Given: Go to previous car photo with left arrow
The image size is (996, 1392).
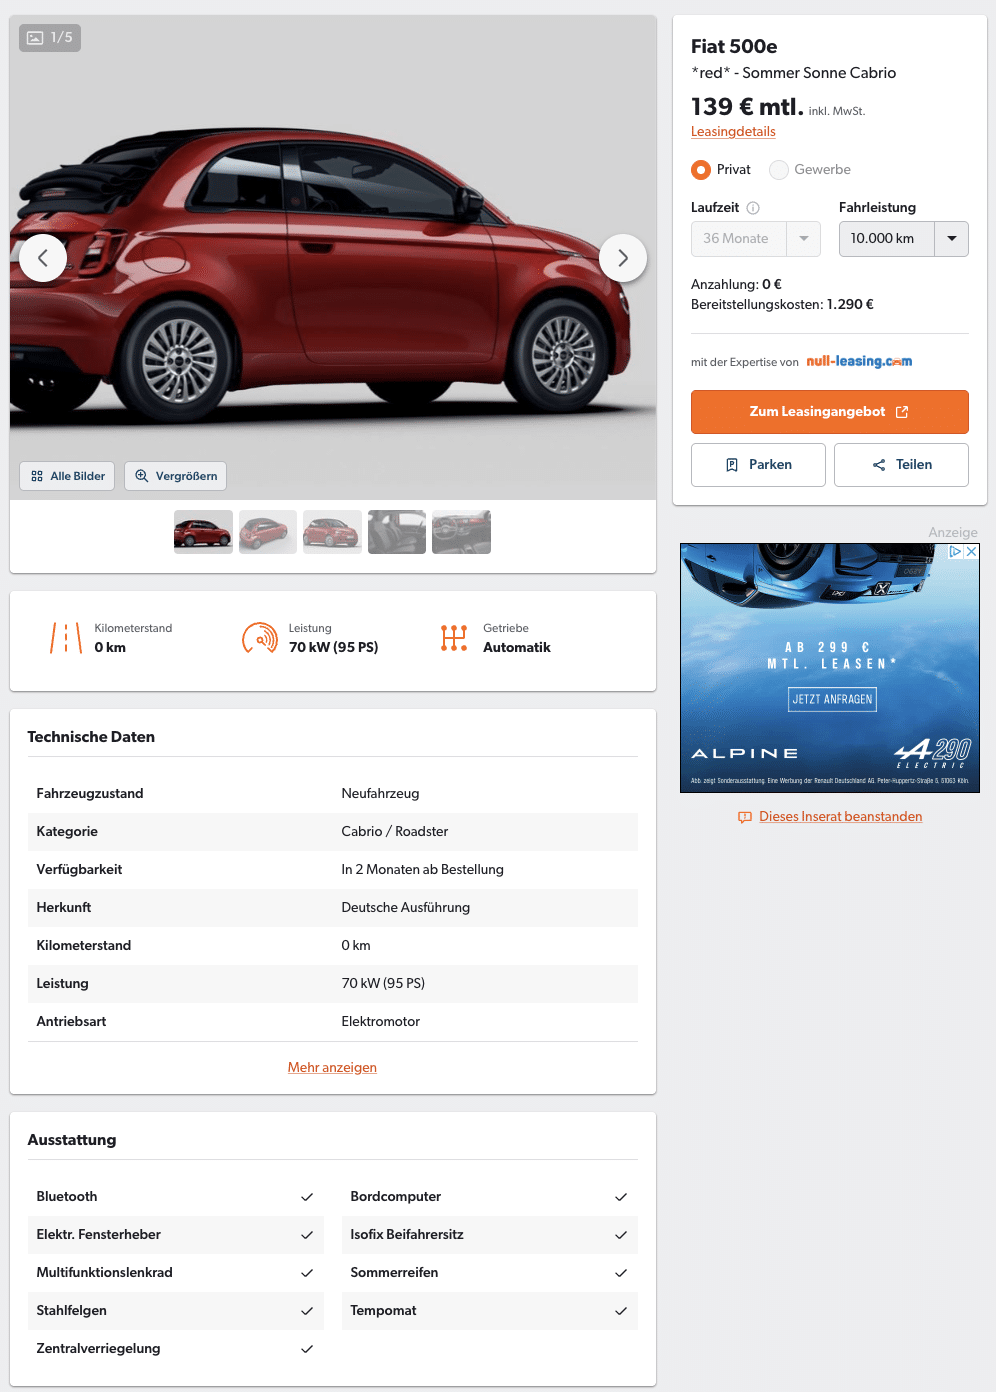Looking at the screenshot, I should coord(43,258).
